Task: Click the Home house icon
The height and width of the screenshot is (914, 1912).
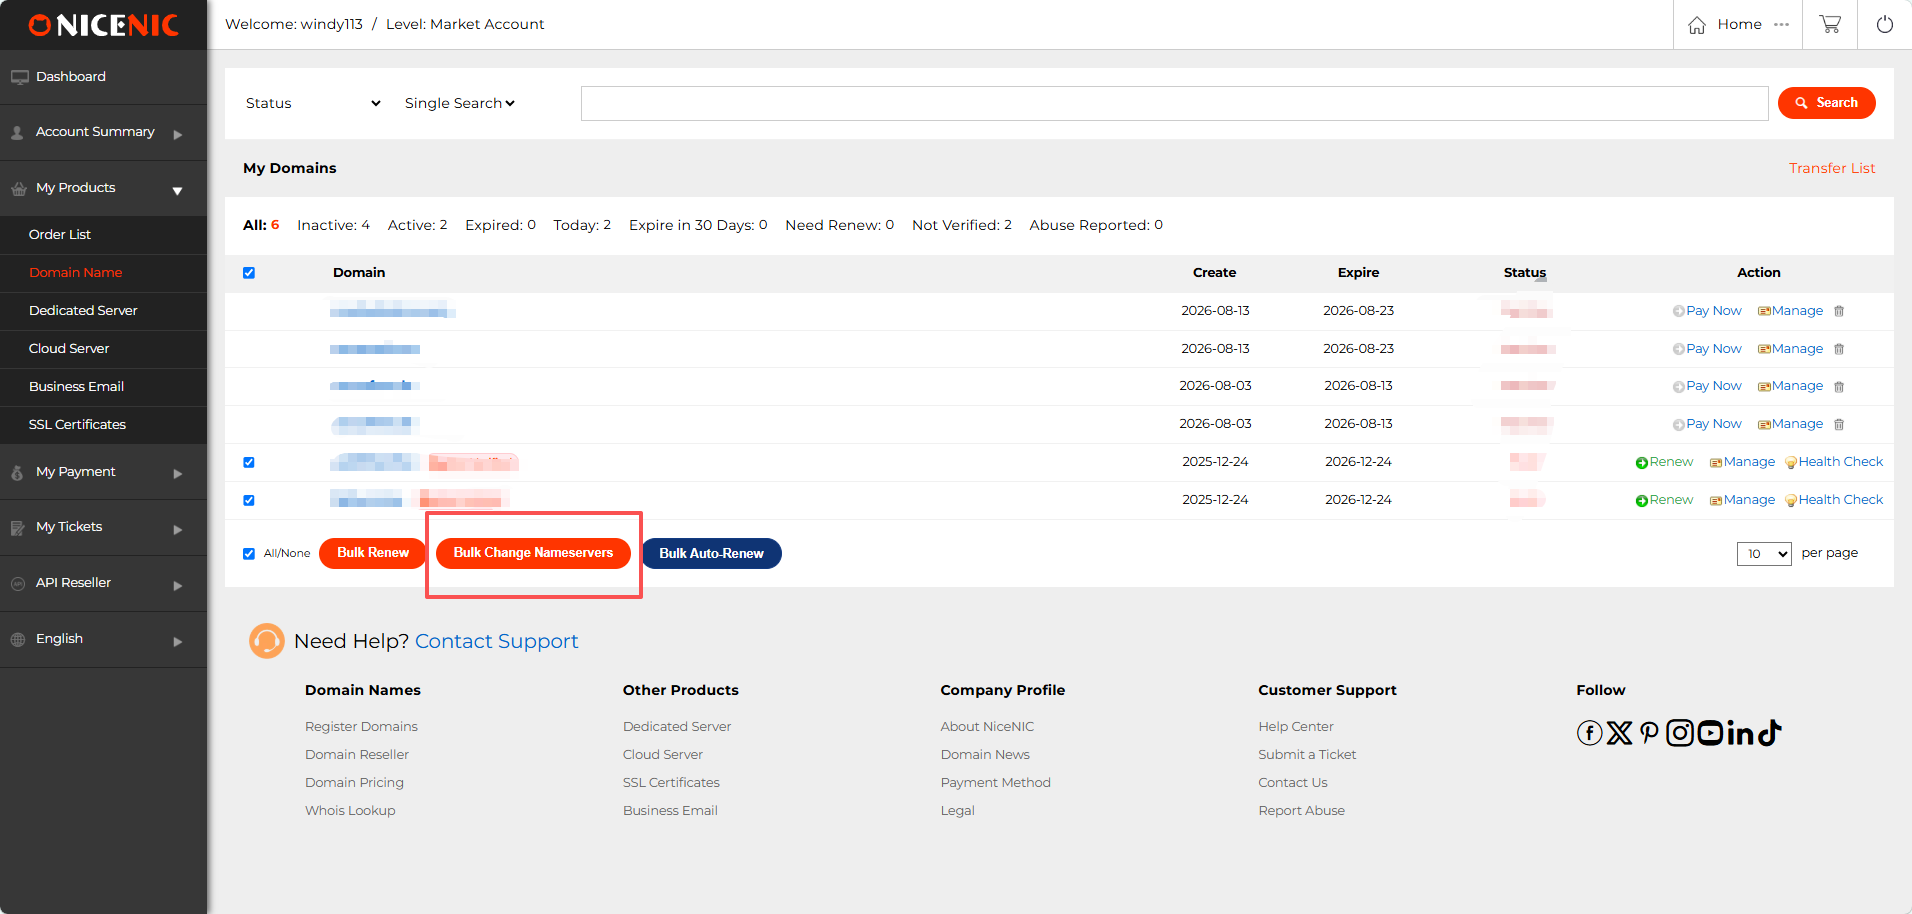Action: click(1697, 25)
